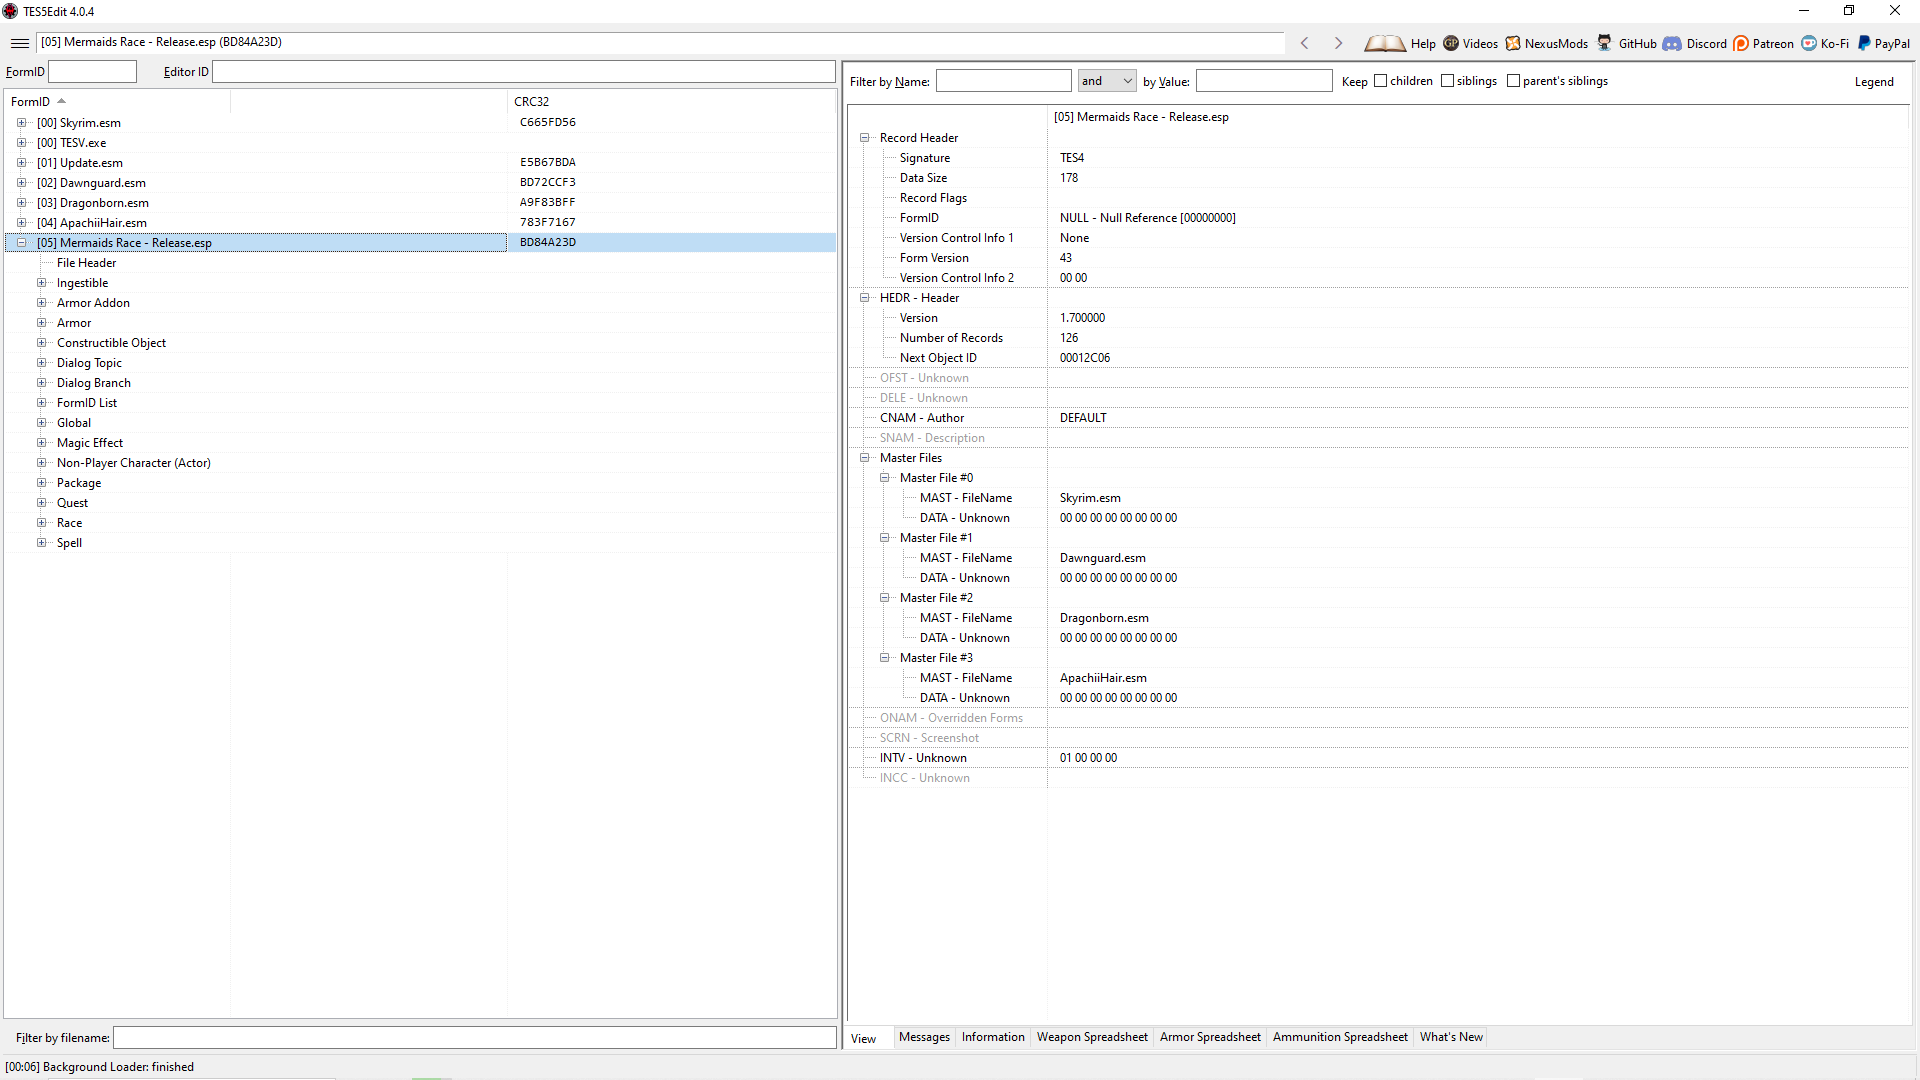Select the File Header tree item

[x=86, y=263]
